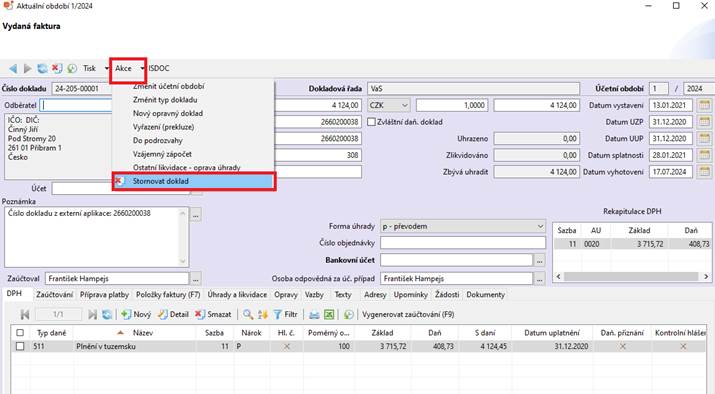Select Stornovat doklad menu entry
The image size is (715, 394).
(x=194, y=181)
